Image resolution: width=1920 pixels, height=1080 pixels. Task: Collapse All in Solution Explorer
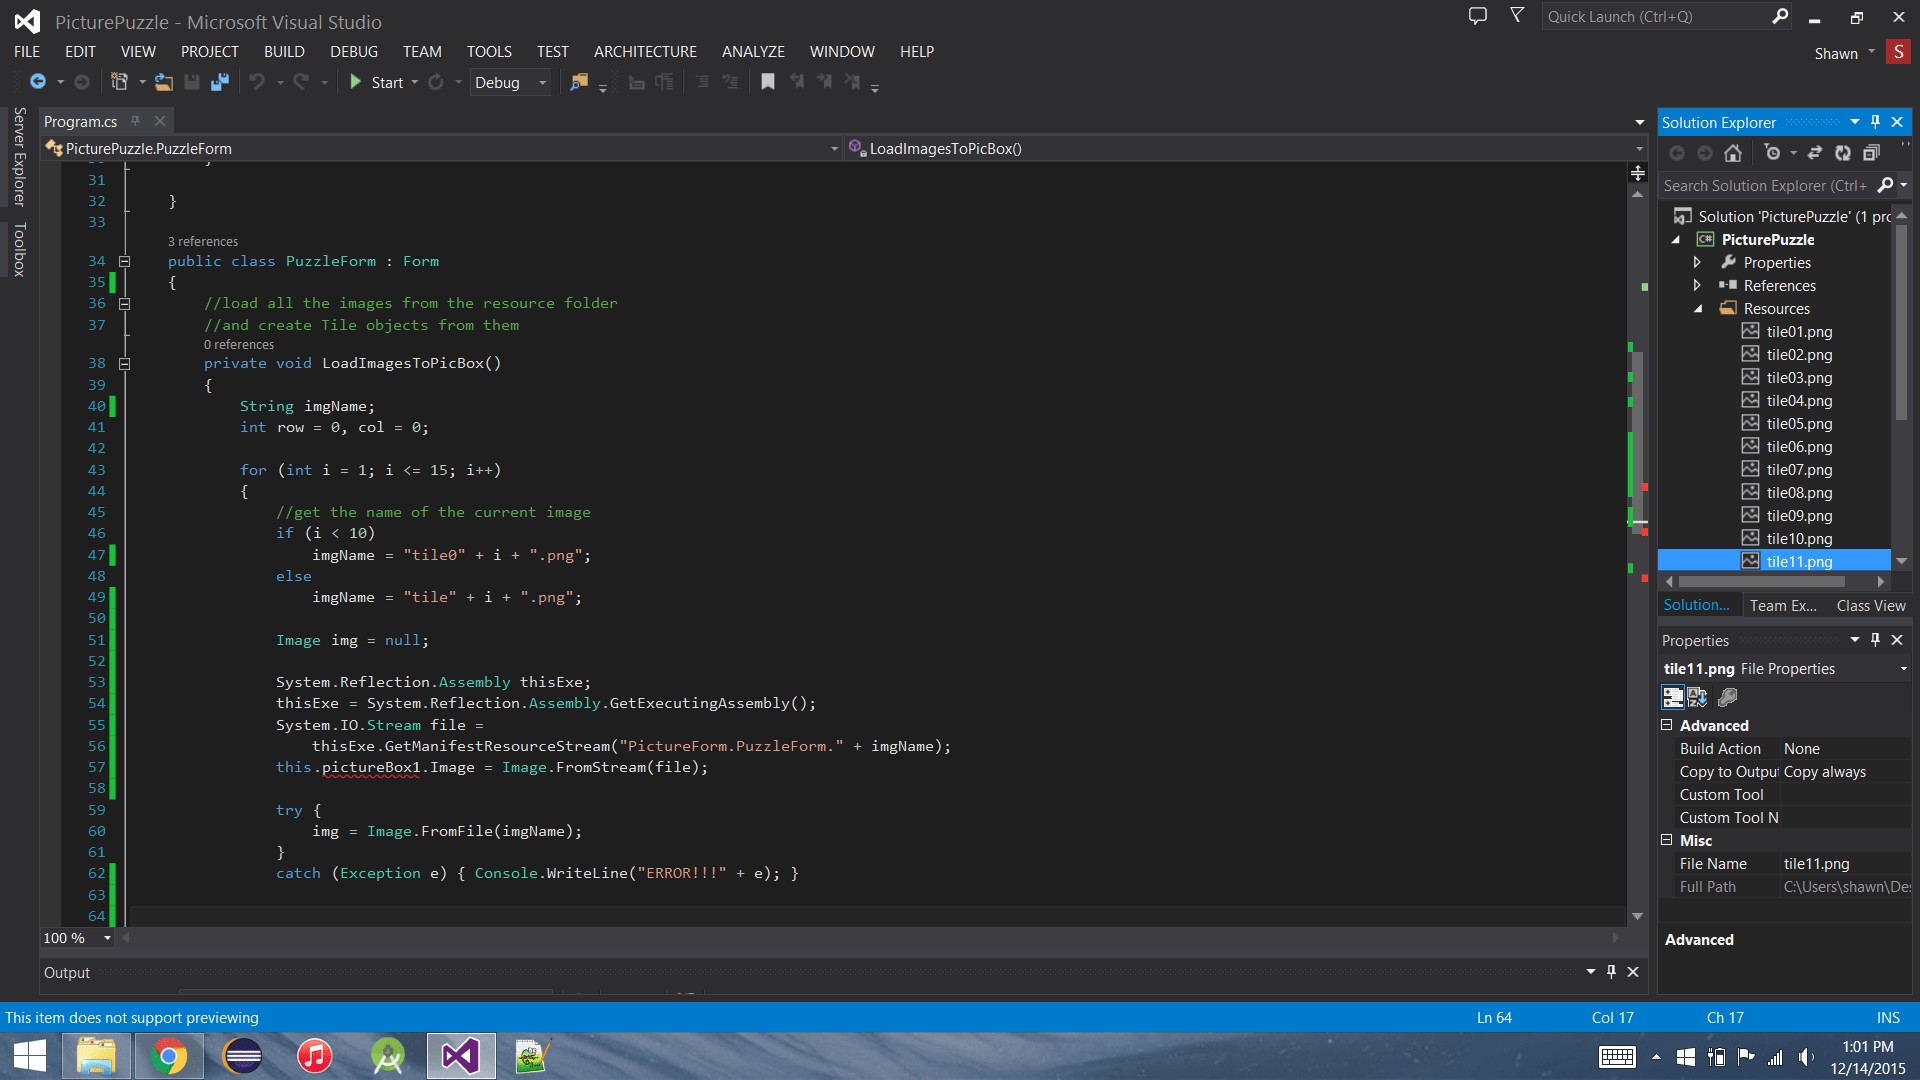1873,152
